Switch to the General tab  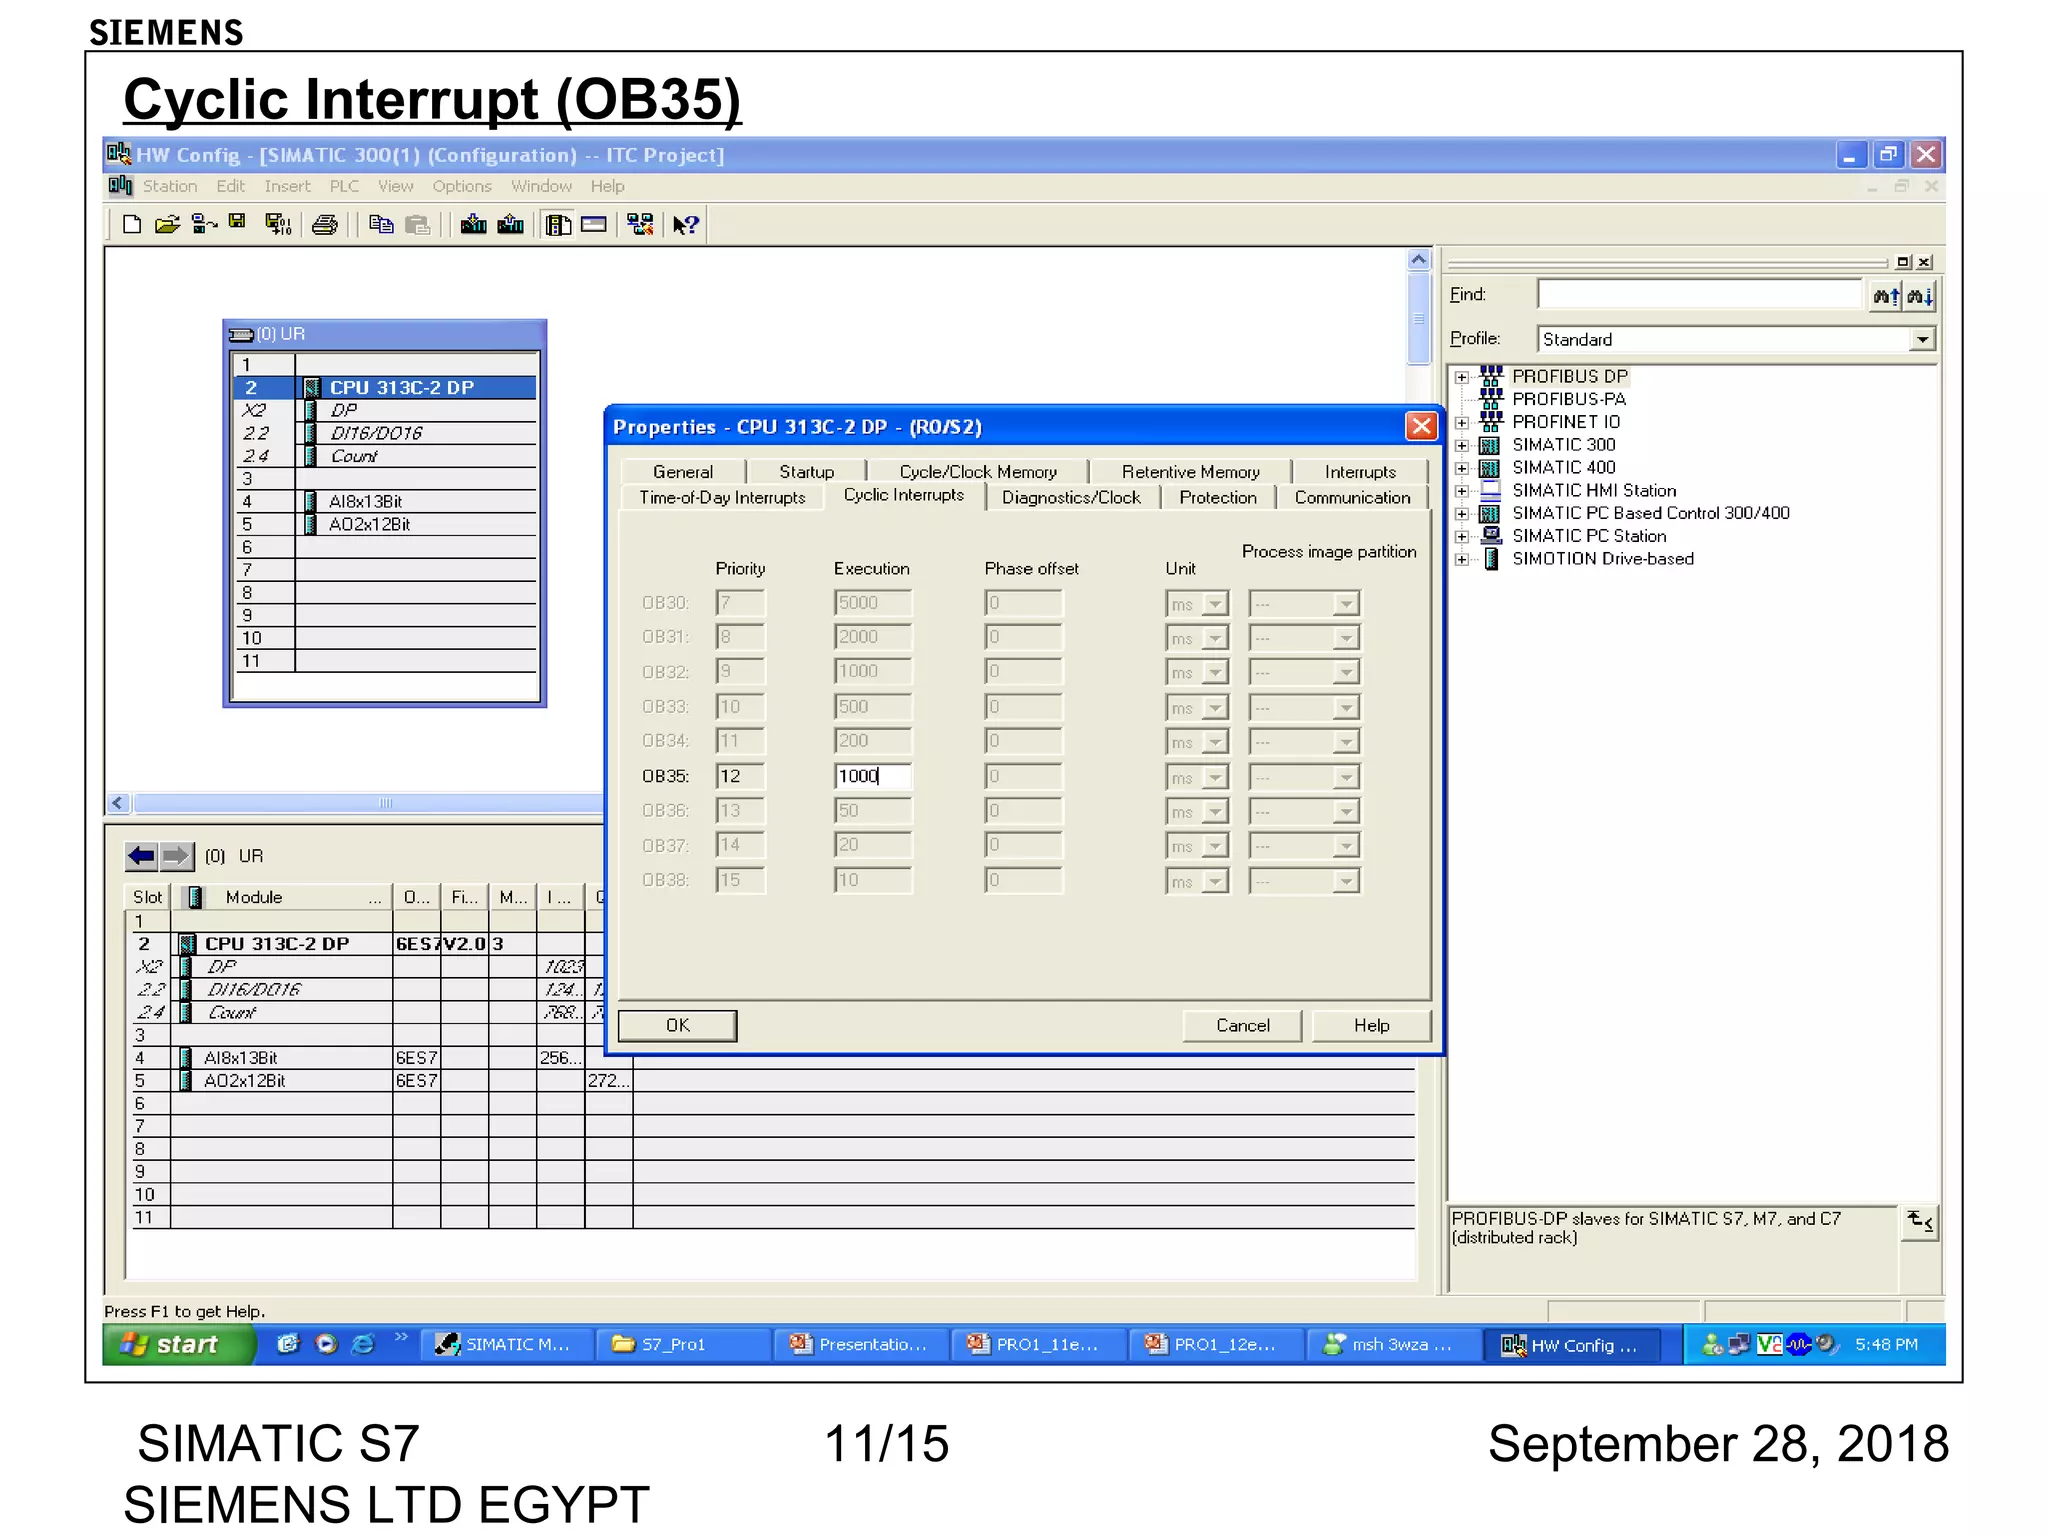click(x=683, y=472)
